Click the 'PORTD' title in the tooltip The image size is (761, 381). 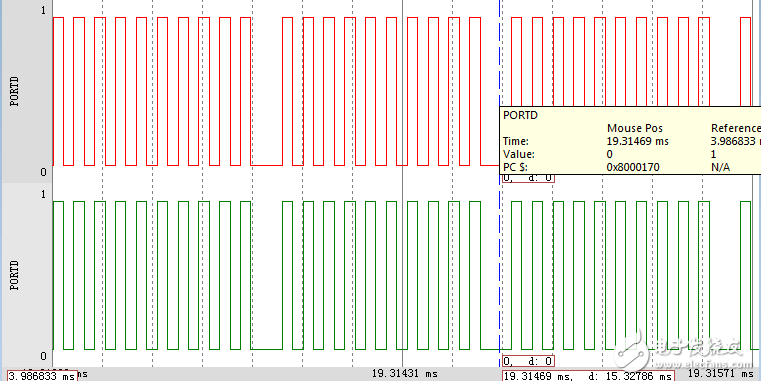pos(520,115)
